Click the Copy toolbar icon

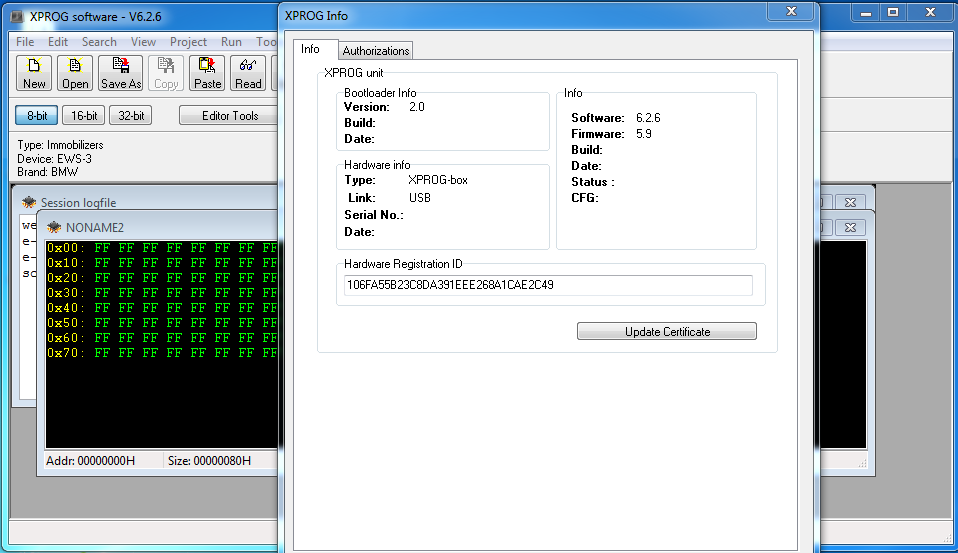166,73
